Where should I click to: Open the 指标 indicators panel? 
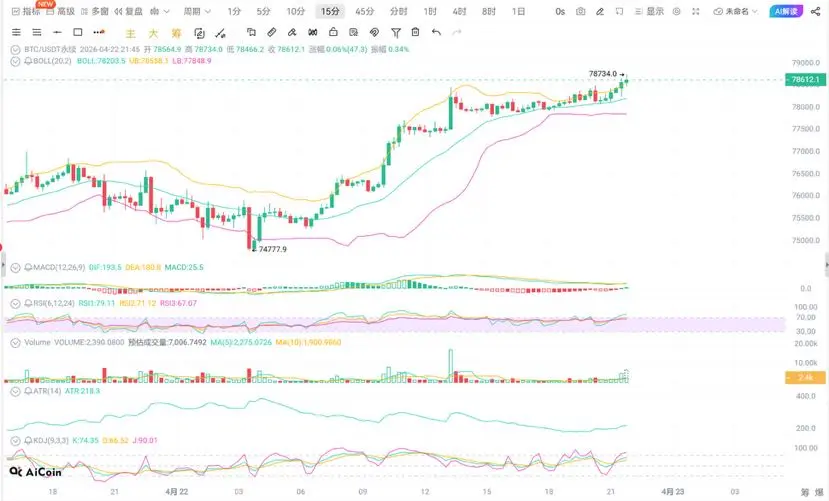coord(26,11)
